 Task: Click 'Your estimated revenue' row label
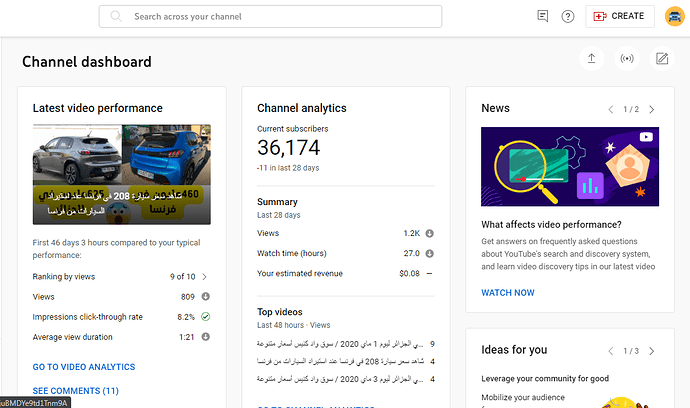point(300,274)
